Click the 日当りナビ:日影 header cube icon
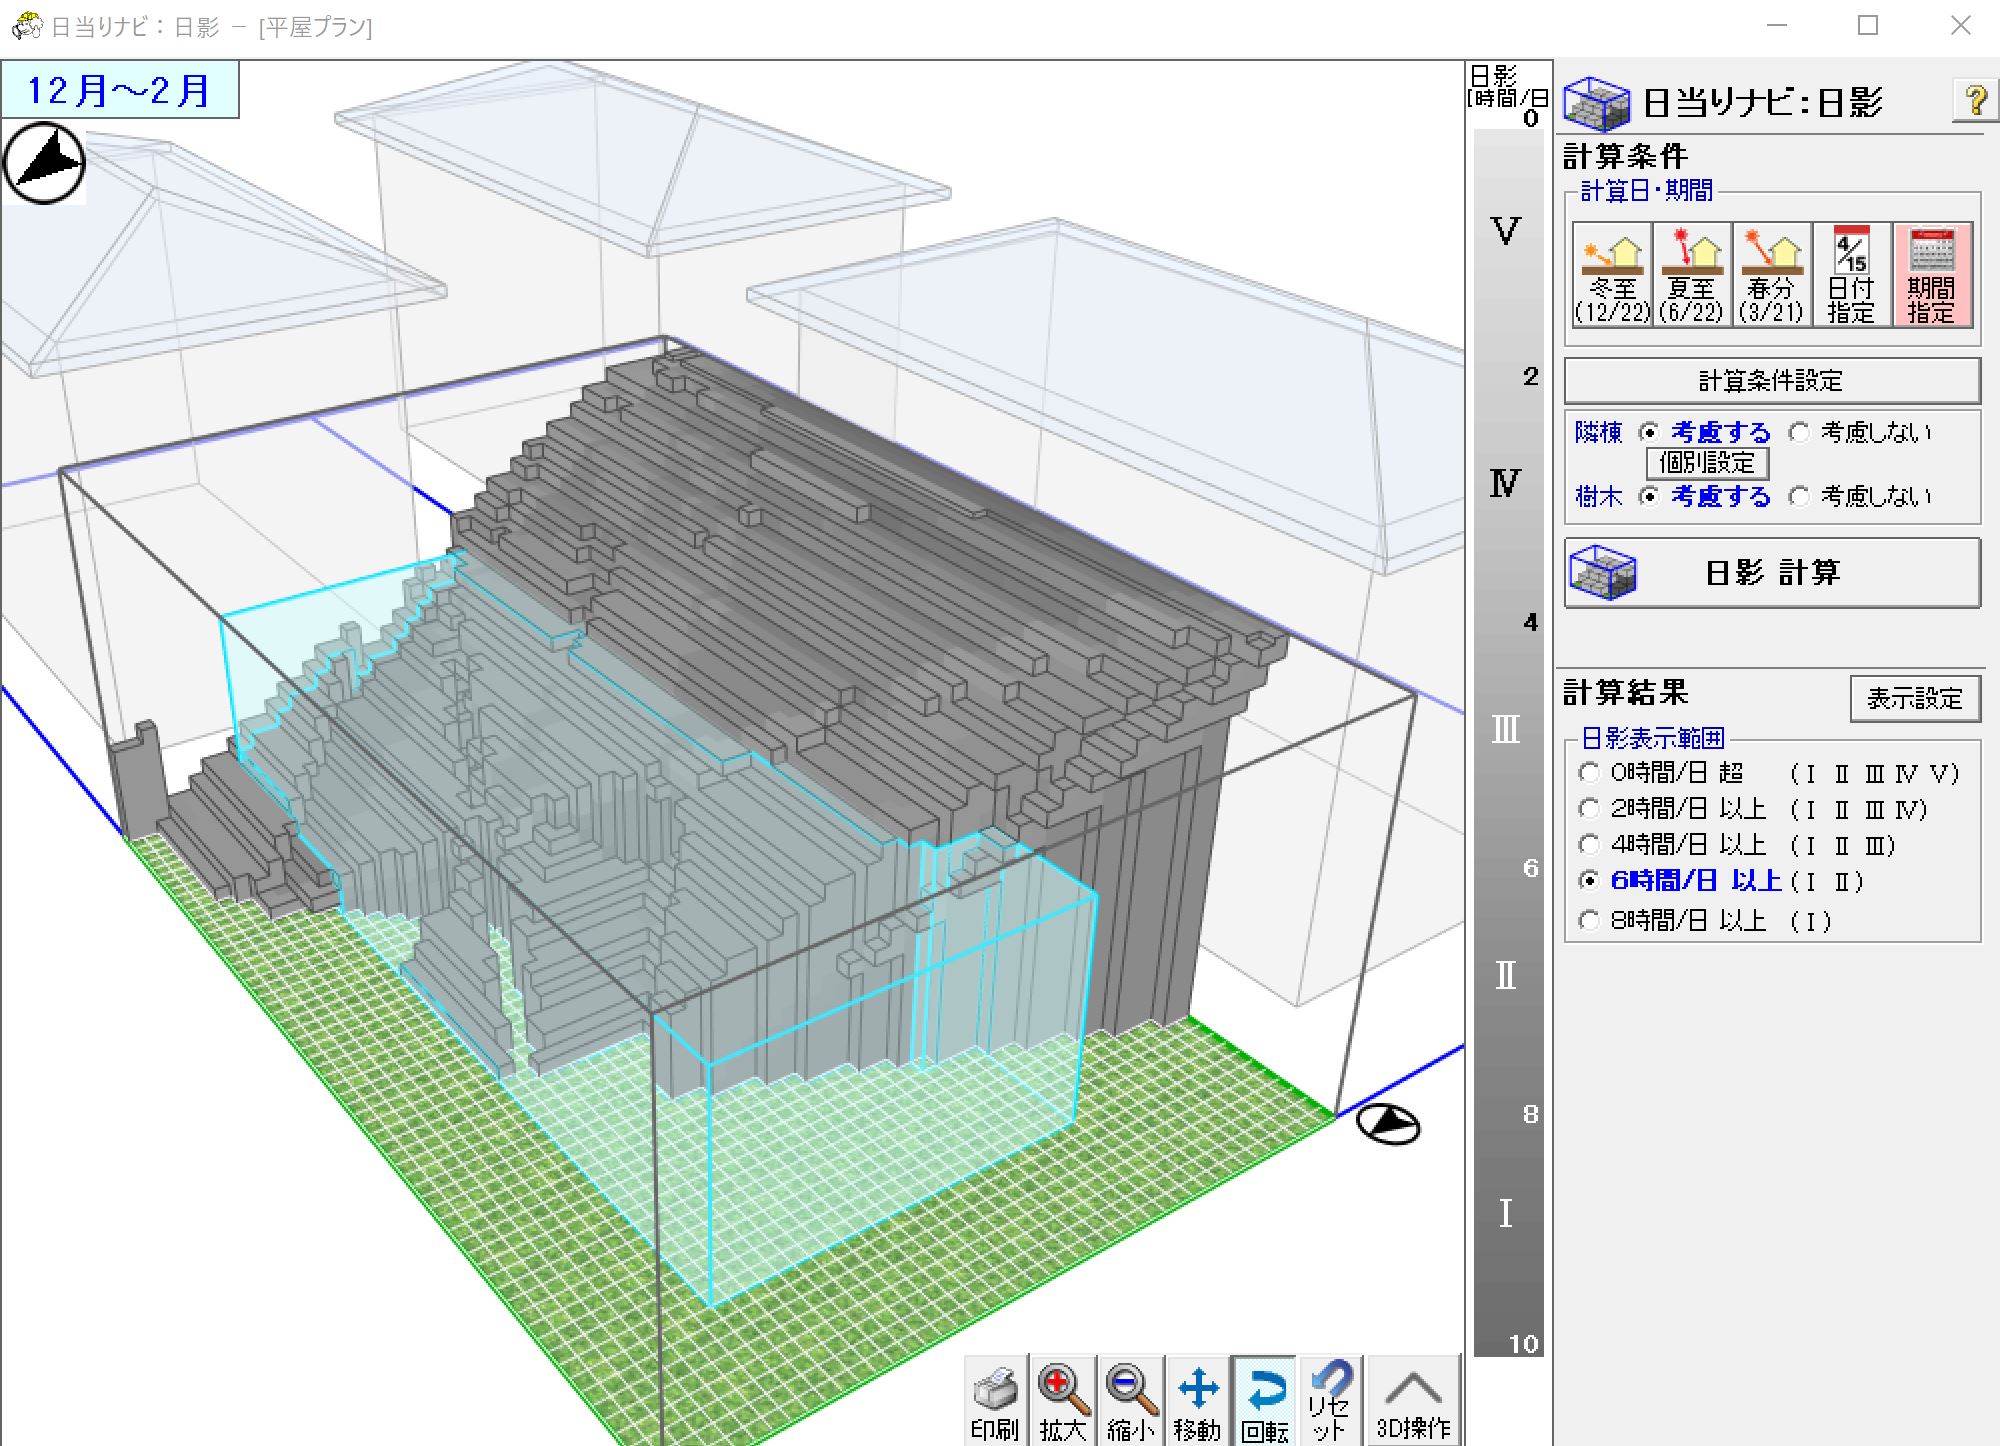The image size is (2000, 1446). pyautogui.click(x=1597, y=103)
